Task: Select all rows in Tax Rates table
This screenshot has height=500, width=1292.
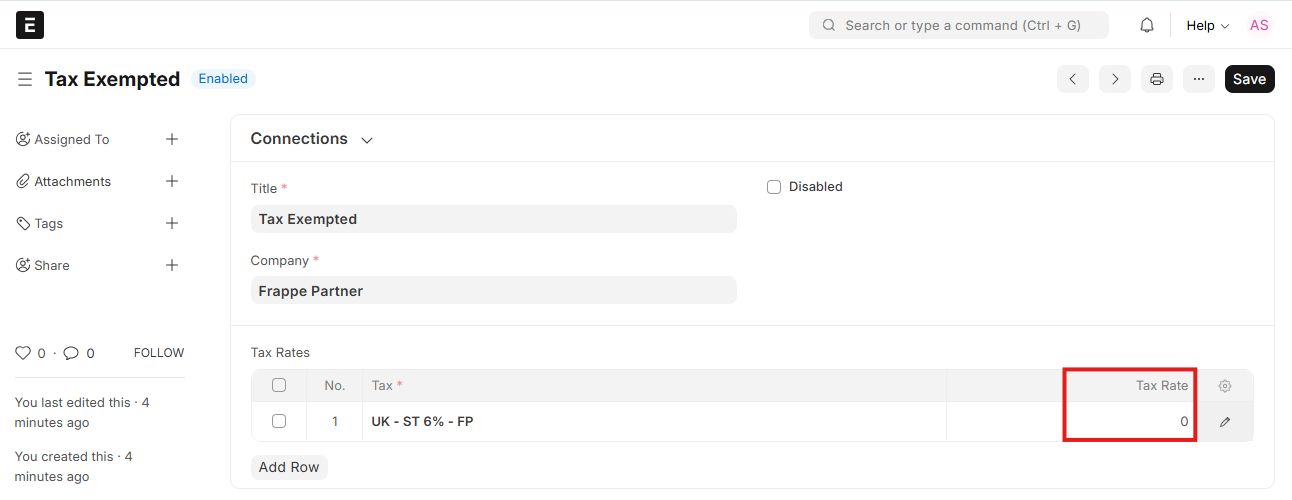Action: [279, 385]
